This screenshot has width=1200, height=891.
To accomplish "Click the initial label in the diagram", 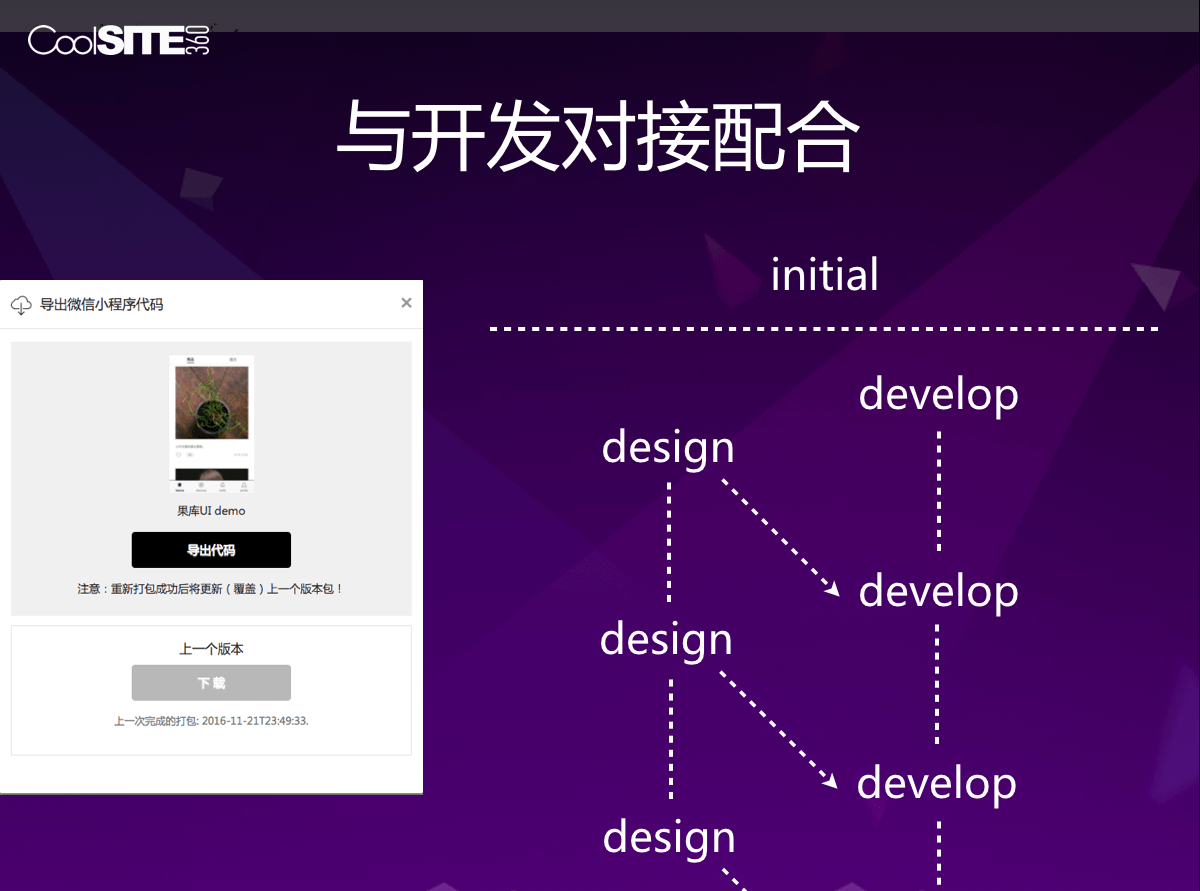I will click(825, 275).
